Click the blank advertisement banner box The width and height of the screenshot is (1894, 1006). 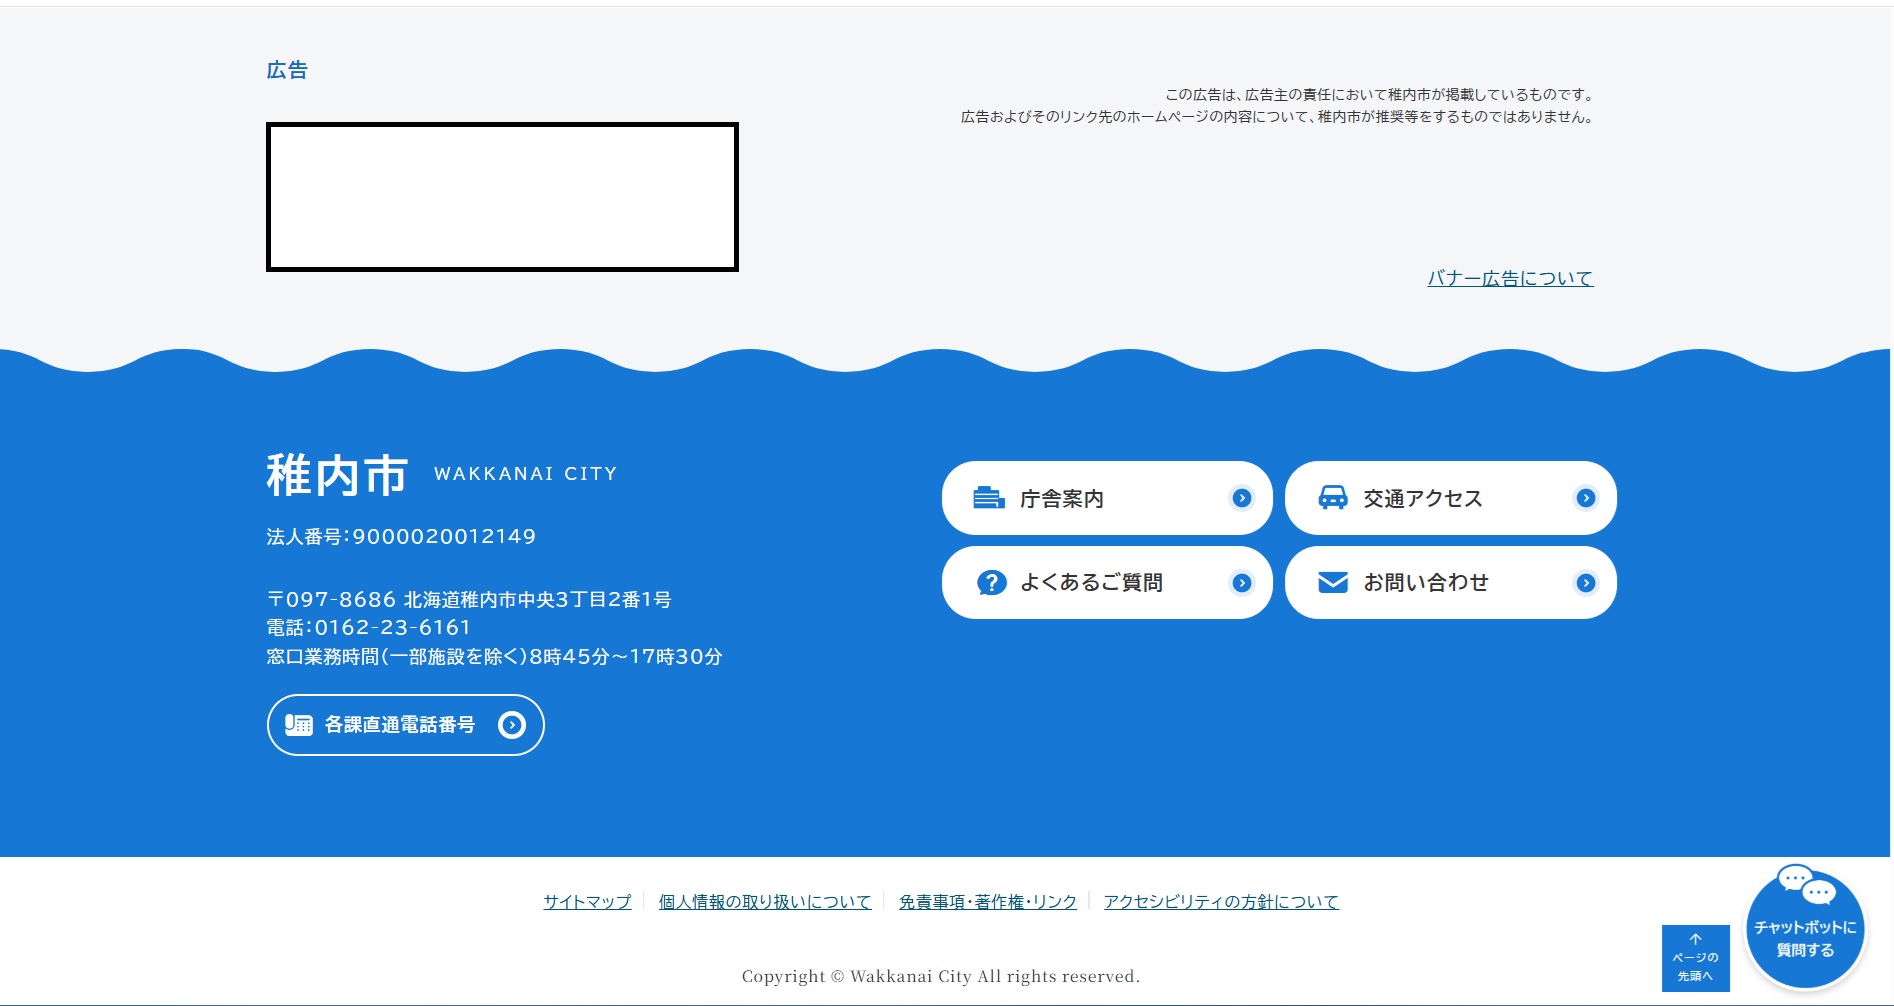(502, 197)
